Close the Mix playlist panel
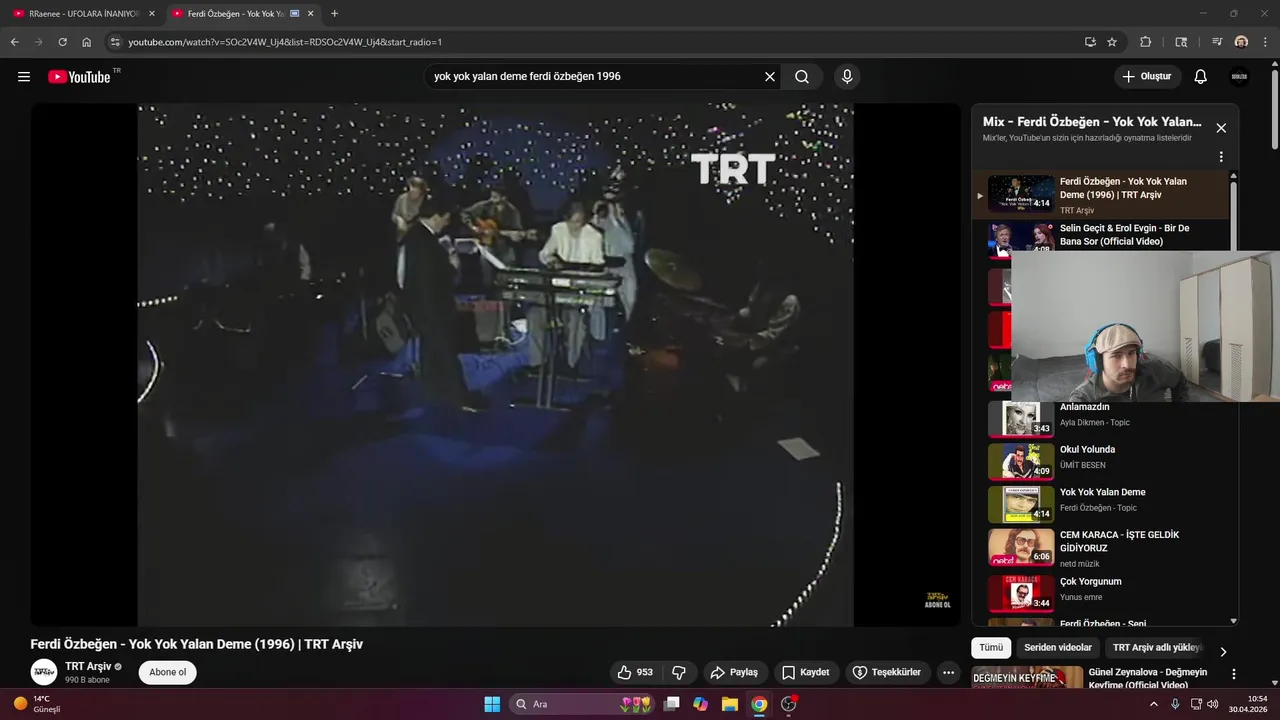The width and height of the screenshot is (1280, 720). pyautogui.click(x=1221, y=128)
